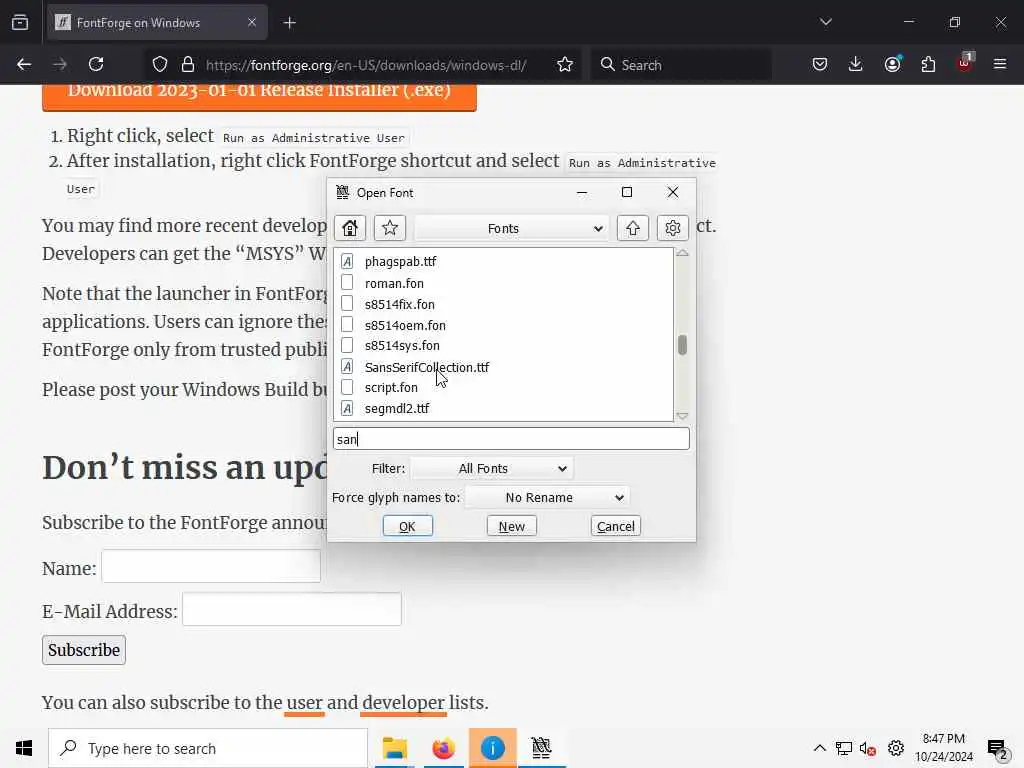Image resolution: width=1024 pixels, height=768 pixels.
Task: Open the 'user' mailing list link
Action: tap(304, 703)
